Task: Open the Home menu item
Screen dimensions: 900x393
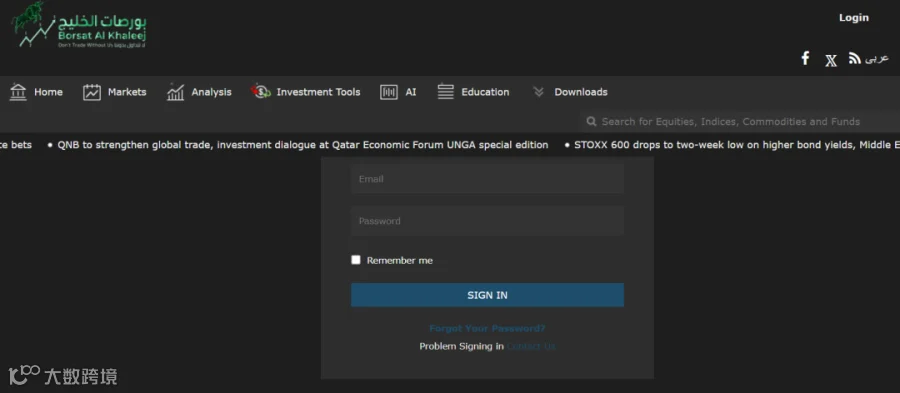Action: (x=48, y=92)
